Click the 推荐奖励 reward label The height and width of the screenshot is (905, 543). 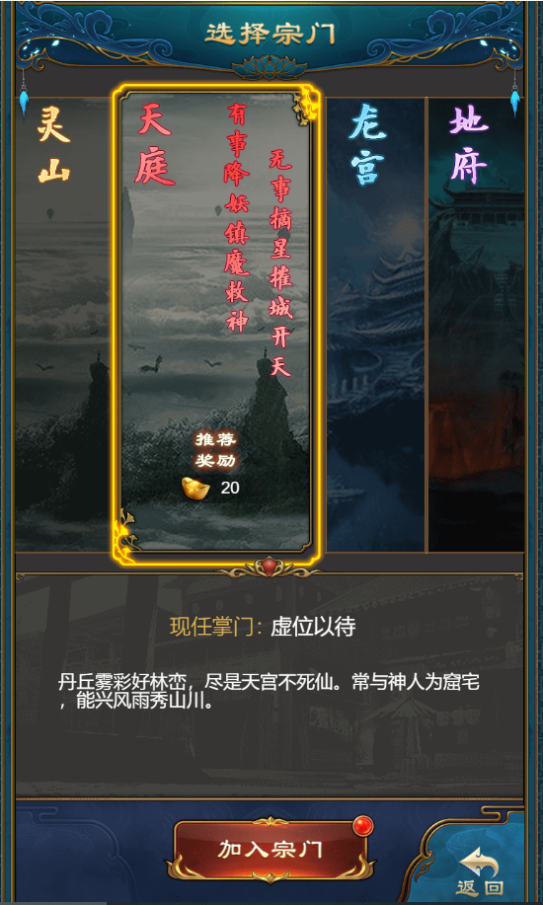point(216,451)
